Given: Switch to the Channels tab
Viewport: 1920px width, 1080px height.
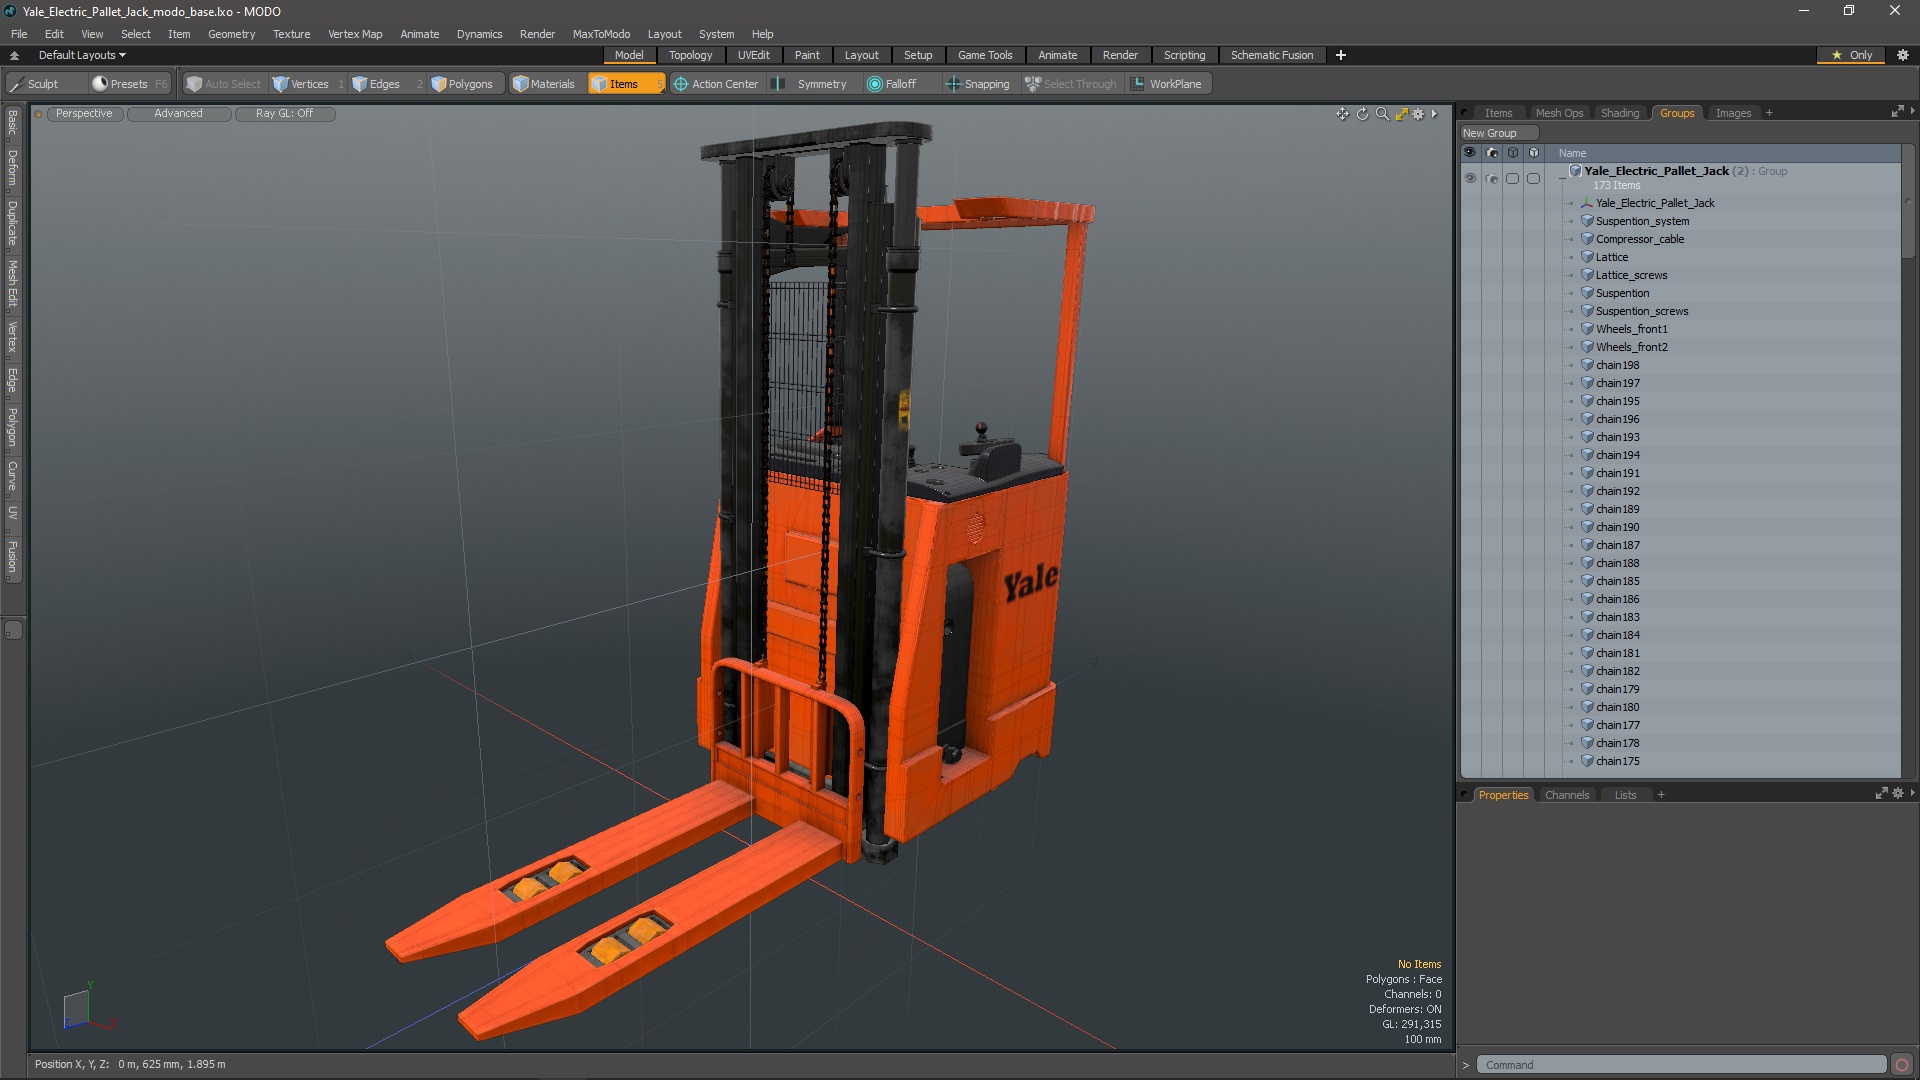Looking at the screenshot, I should (x=1566, y=795).
